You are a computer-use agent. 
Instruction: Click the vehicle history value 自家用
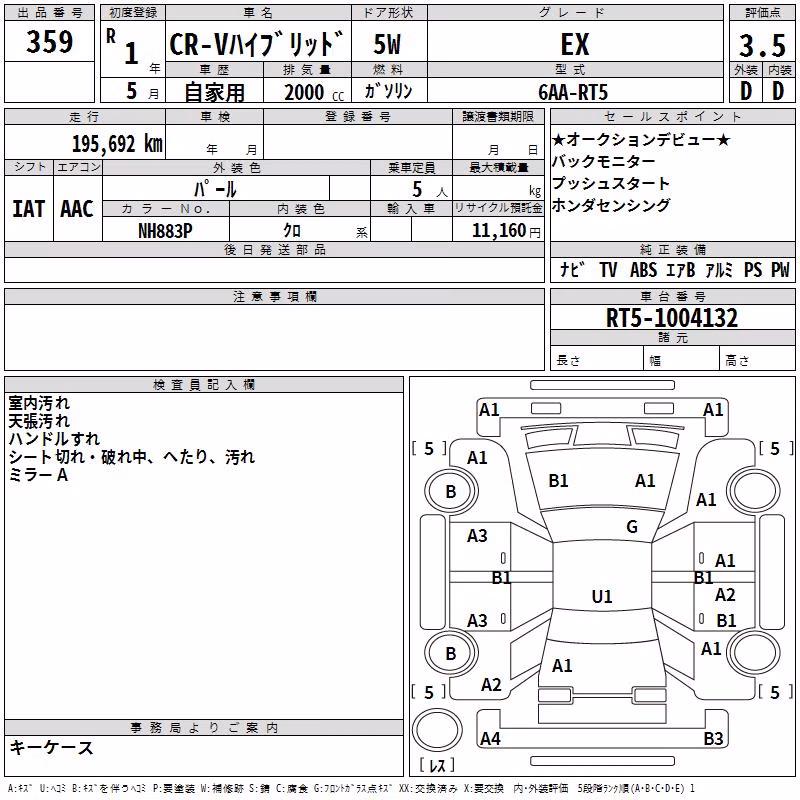(214, 92)
